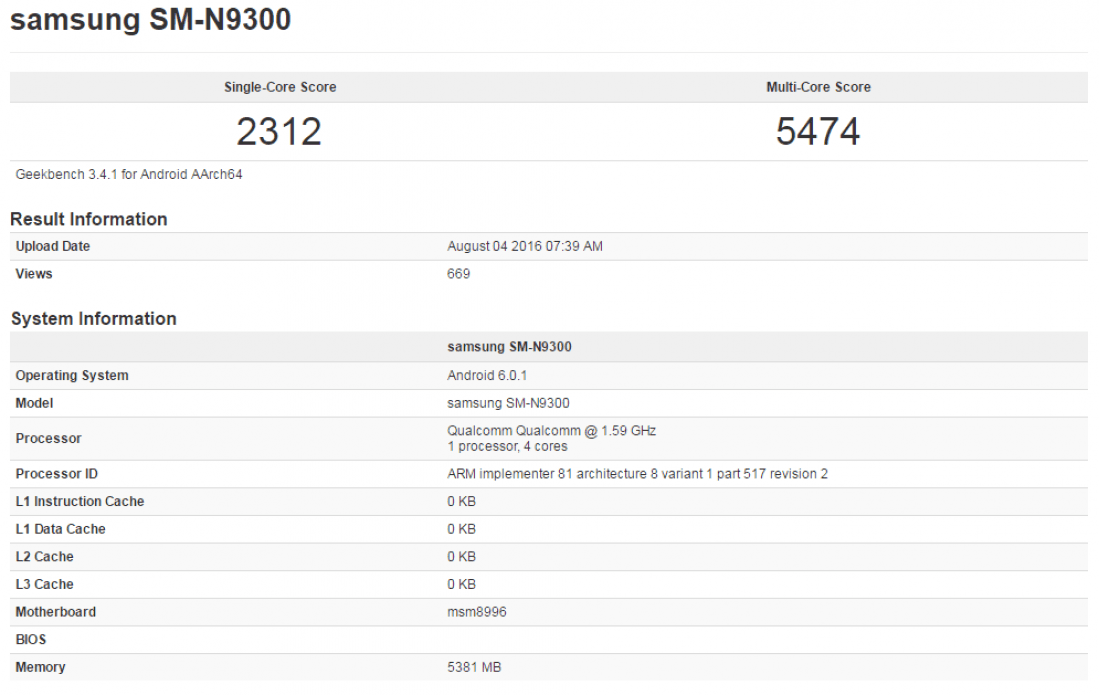Click the samsung SM-N9300 page title
Viewport: 1099px width, 695px height.
(x=150, y=20)
